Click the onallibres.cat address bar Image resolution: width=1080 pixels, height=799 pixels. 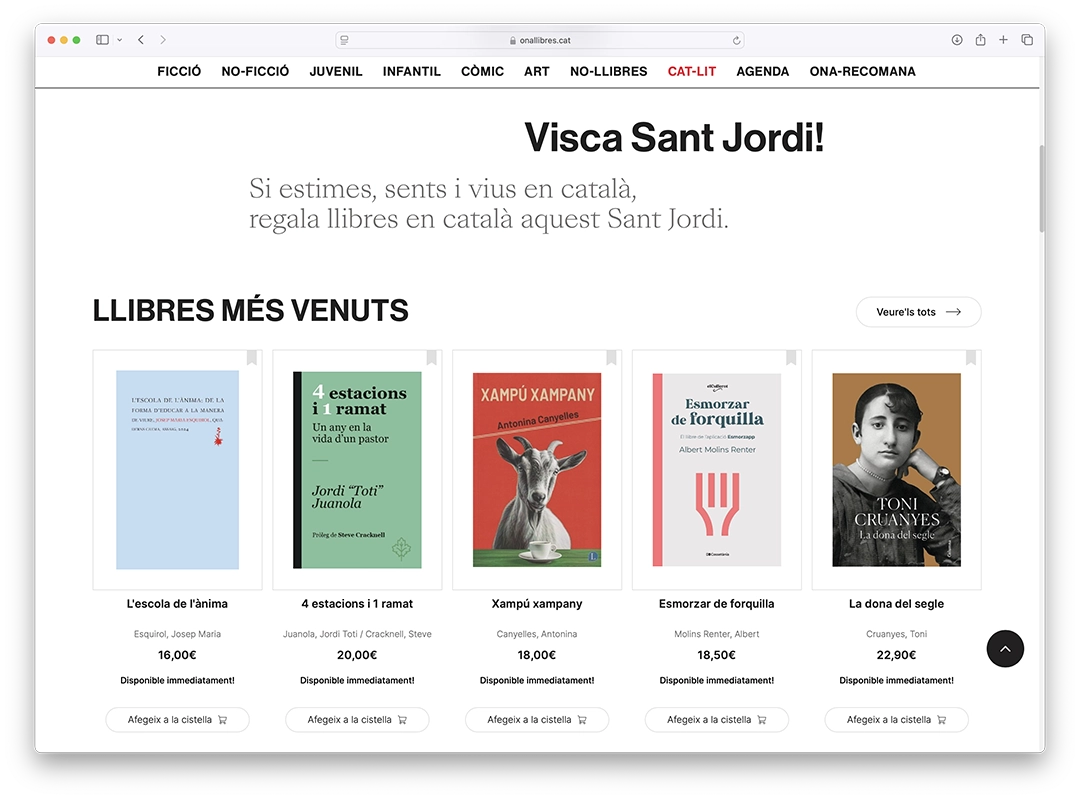pyautogui.click(x=540, y=41)
